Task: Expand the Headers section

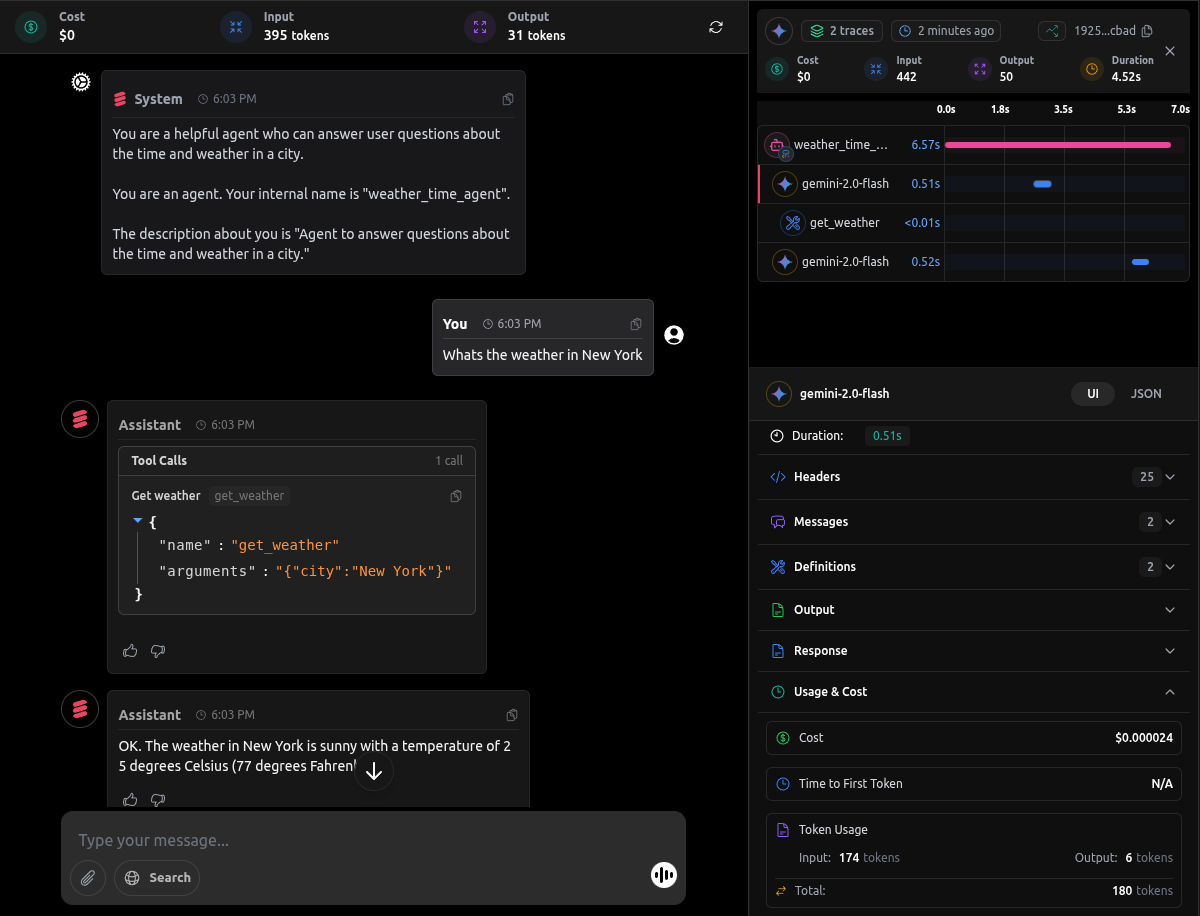Action: tap(1170, 477)
